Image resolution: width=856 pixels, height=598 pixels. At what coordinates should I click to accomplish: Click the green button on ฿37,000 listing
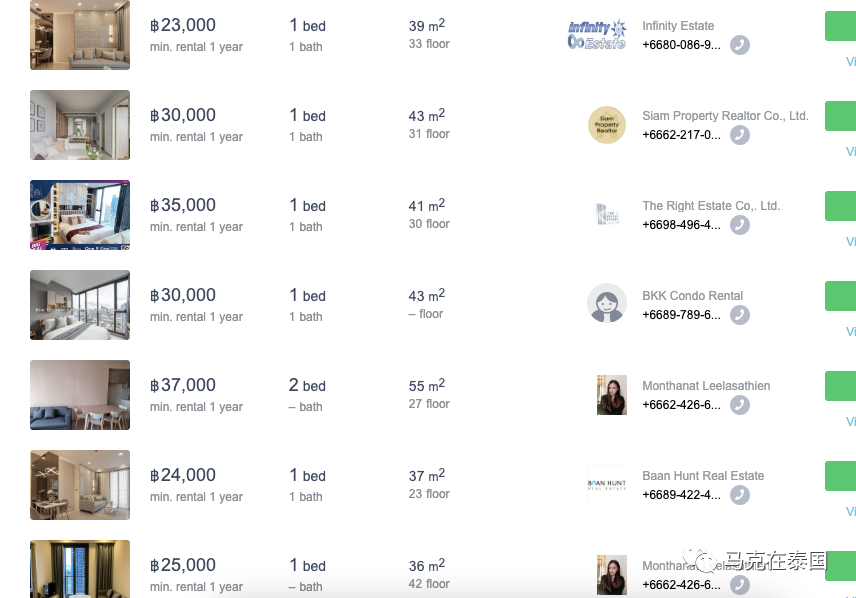(840, 386)
